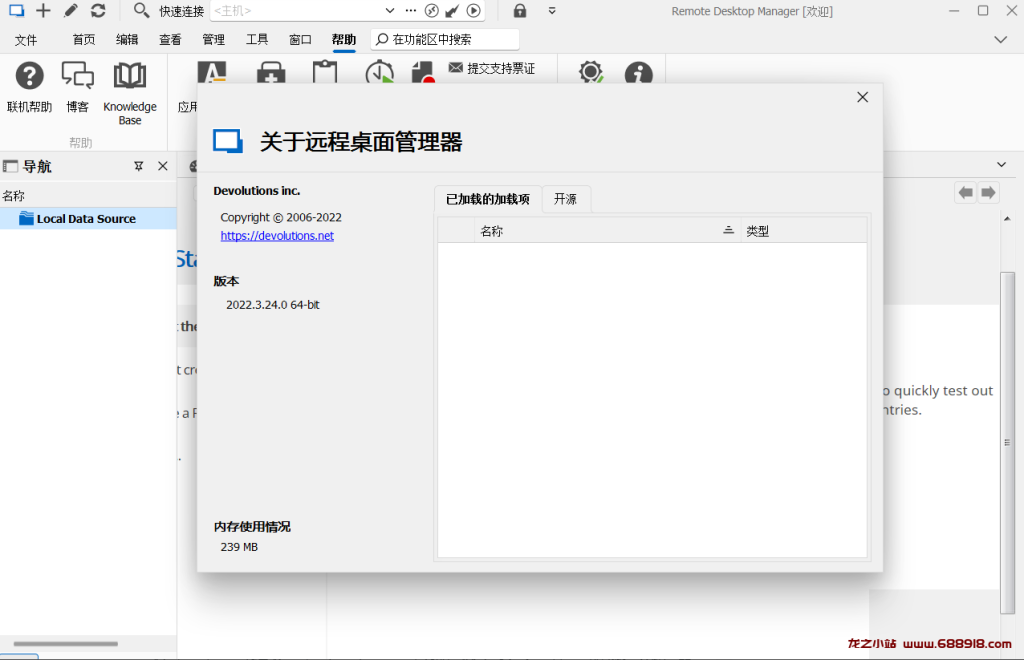
Task: Open the quick connect host dropdown arrow
Action: point(390,10)
